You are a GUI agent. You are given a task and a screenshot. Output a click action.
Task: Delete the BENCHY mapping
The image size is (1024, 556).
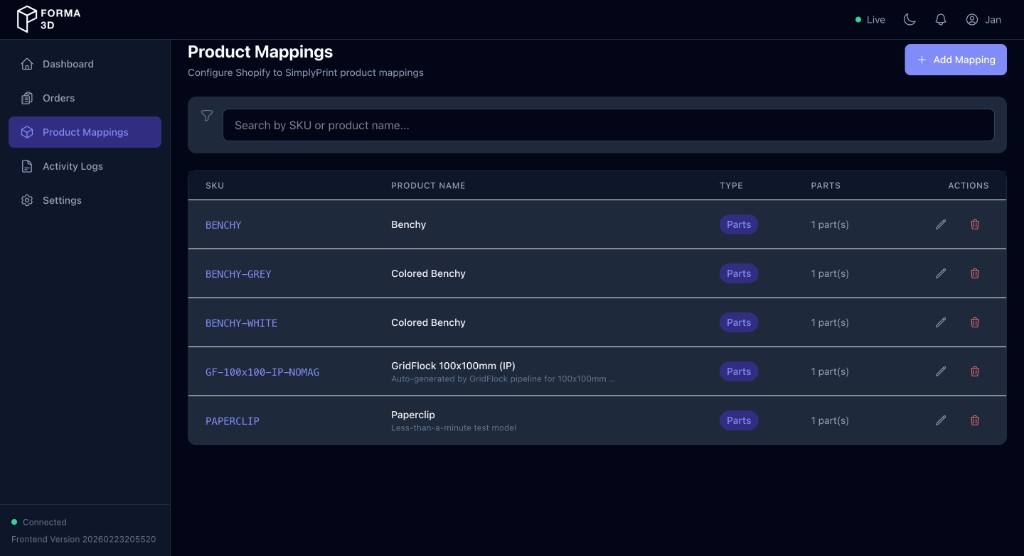click(974, 224)
